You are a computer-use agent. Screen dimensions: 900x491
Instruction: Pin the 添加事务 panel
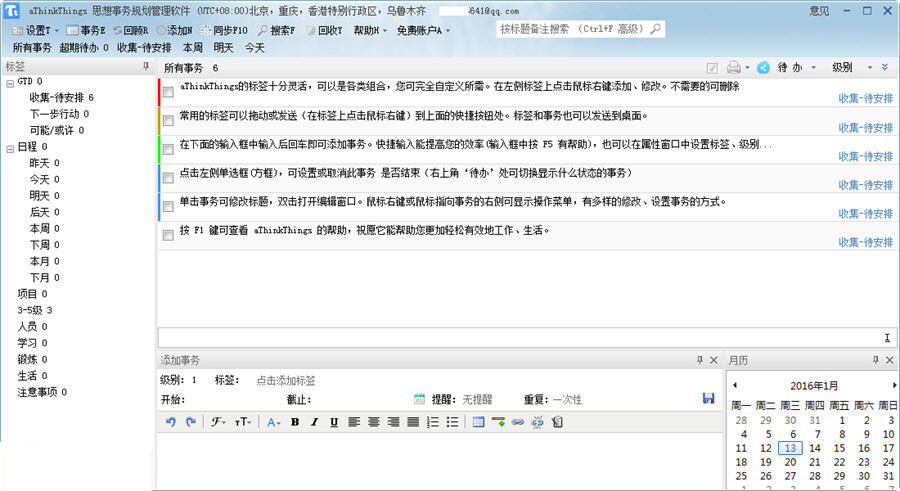coord(700,360)
